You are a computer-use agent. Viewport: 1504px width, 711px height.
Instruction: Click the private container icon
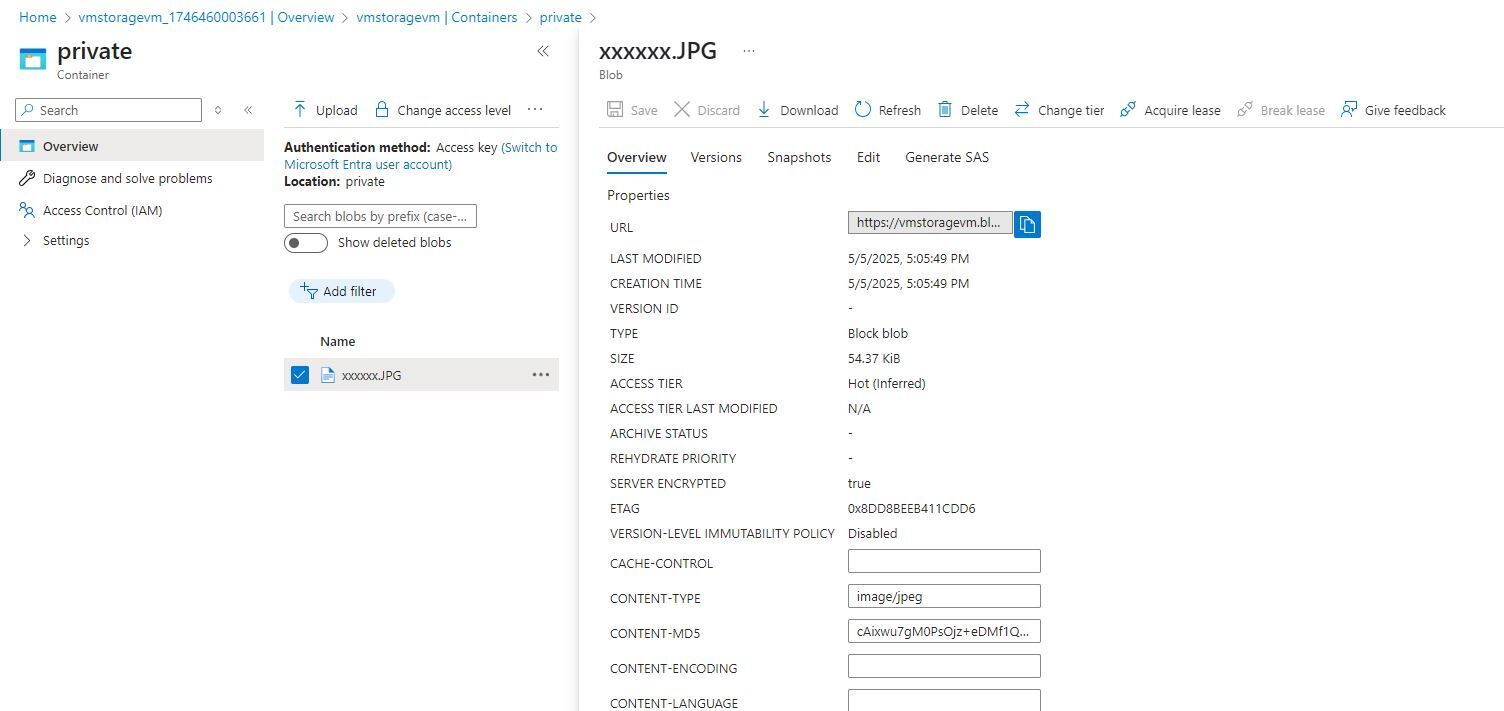(x=33, y=59)
